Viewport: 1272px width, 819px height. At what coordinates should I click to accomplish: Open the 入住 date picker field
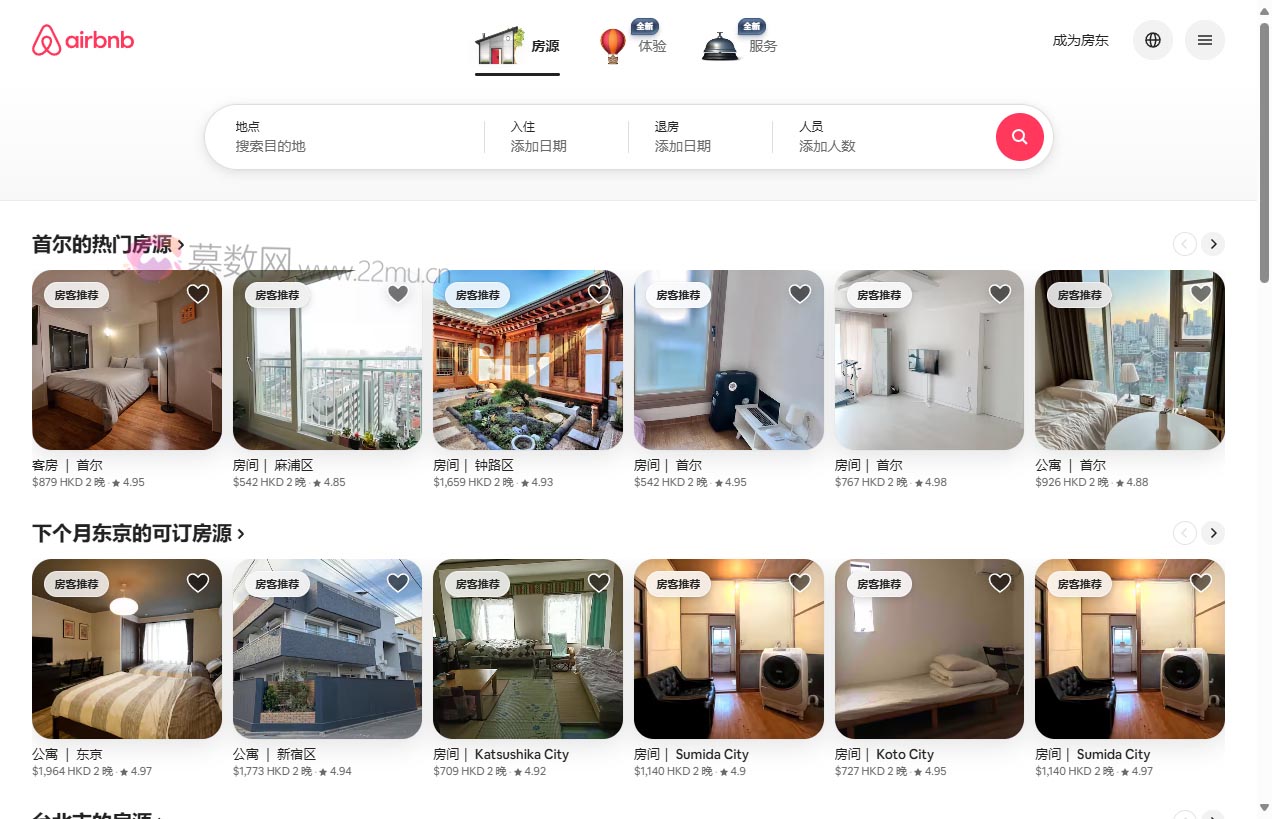pos(556,137)
